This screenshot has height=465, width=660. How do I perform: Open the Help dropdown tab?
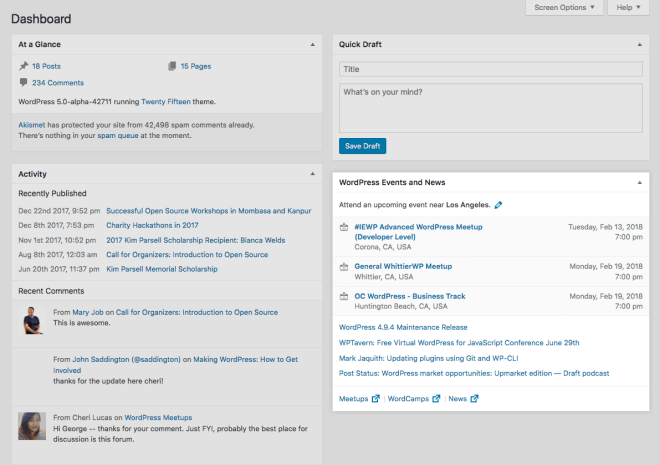click(x=628, y=8)
